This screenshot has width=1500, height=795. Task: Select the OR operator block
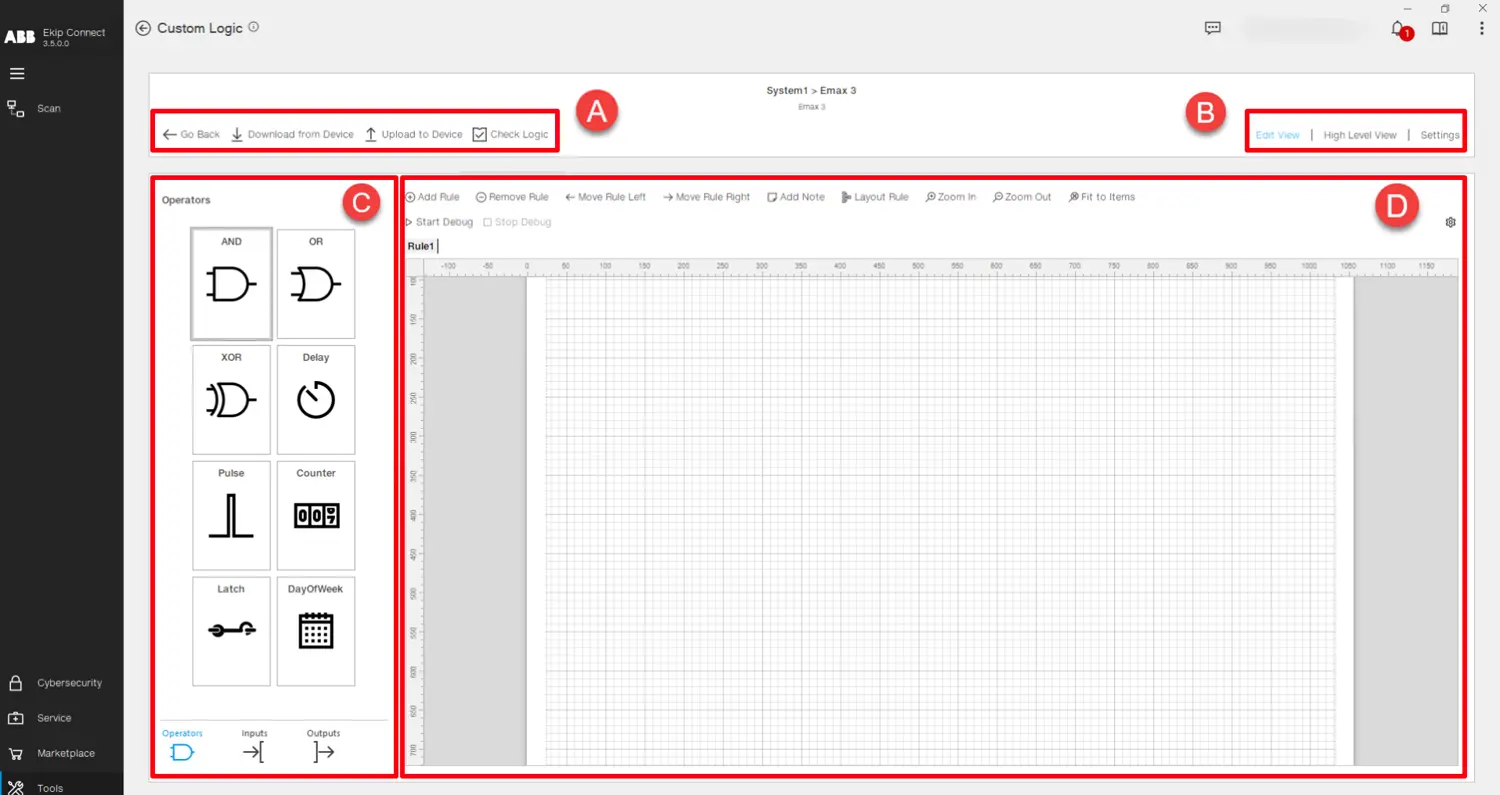(316, 283)
